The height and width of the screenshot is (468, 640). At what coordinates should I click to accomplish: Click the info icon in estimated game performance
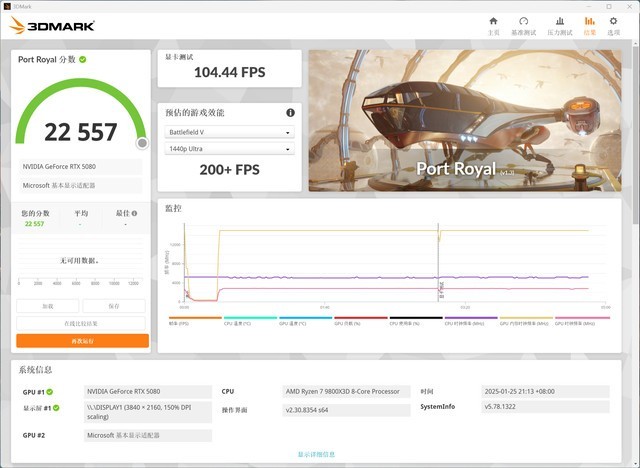pos(290,113)
